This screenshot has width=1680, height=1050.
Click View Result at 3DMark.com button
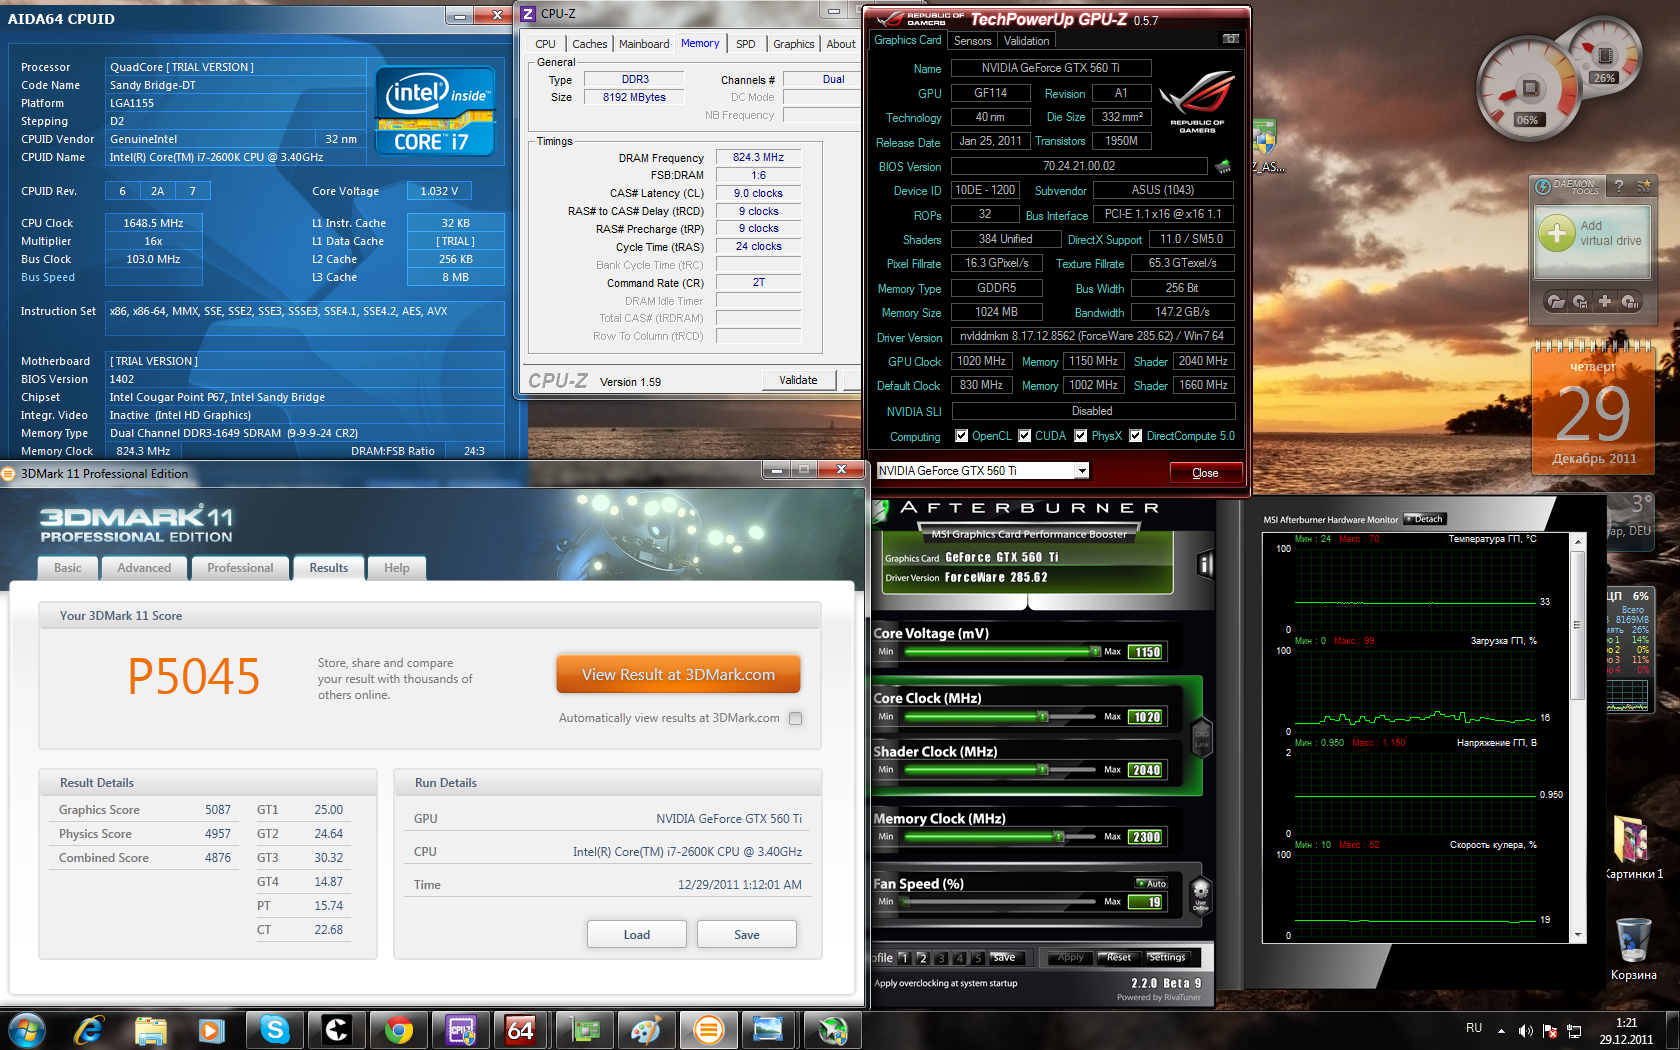678,675
